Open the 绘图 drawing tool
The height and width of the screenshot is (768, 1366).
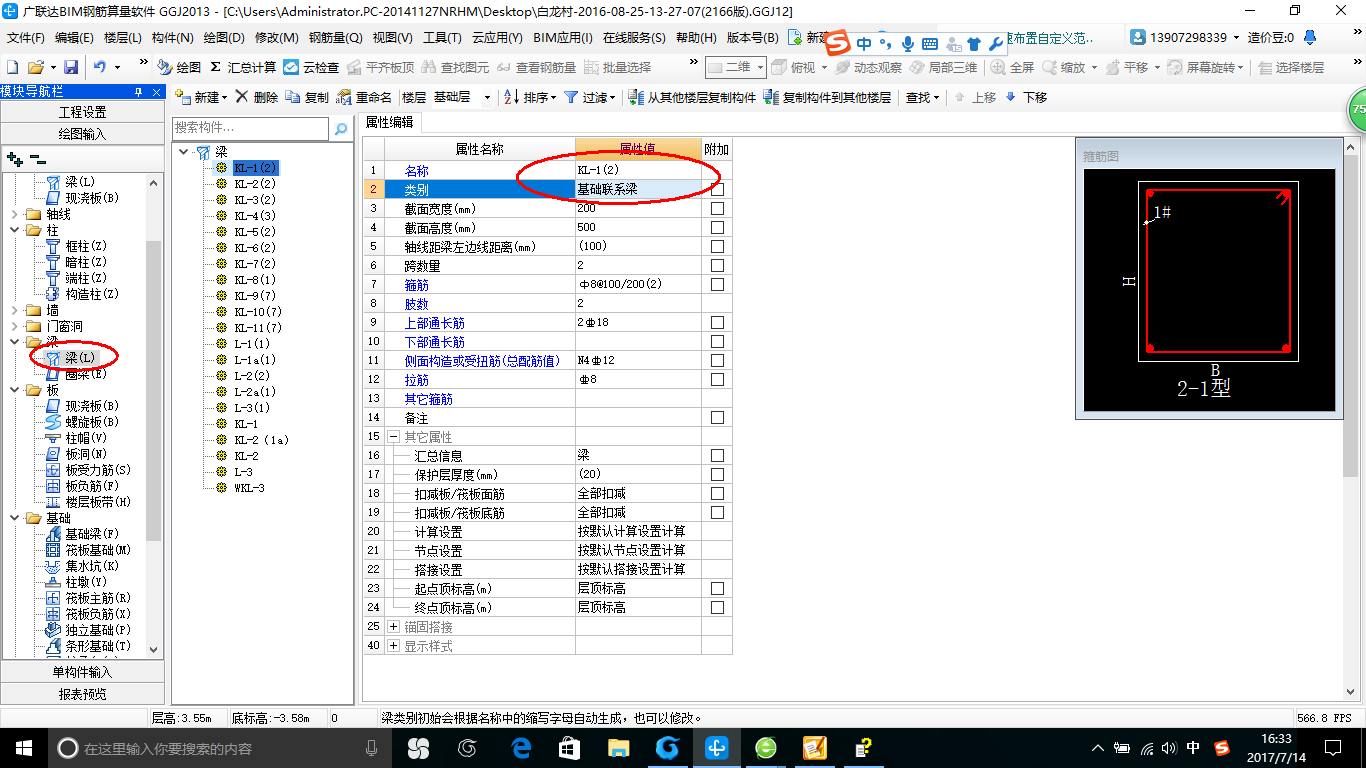[x=179, y=67]
